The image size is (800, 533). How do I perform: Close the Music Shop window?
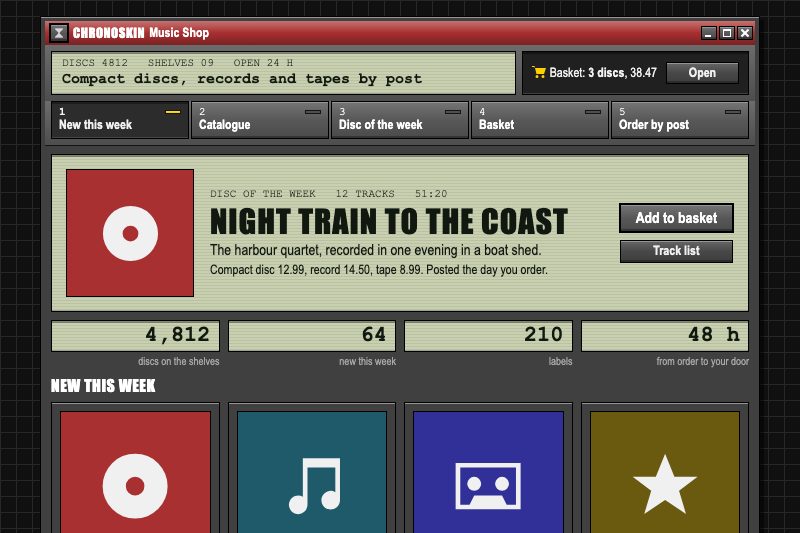(745, 33)
